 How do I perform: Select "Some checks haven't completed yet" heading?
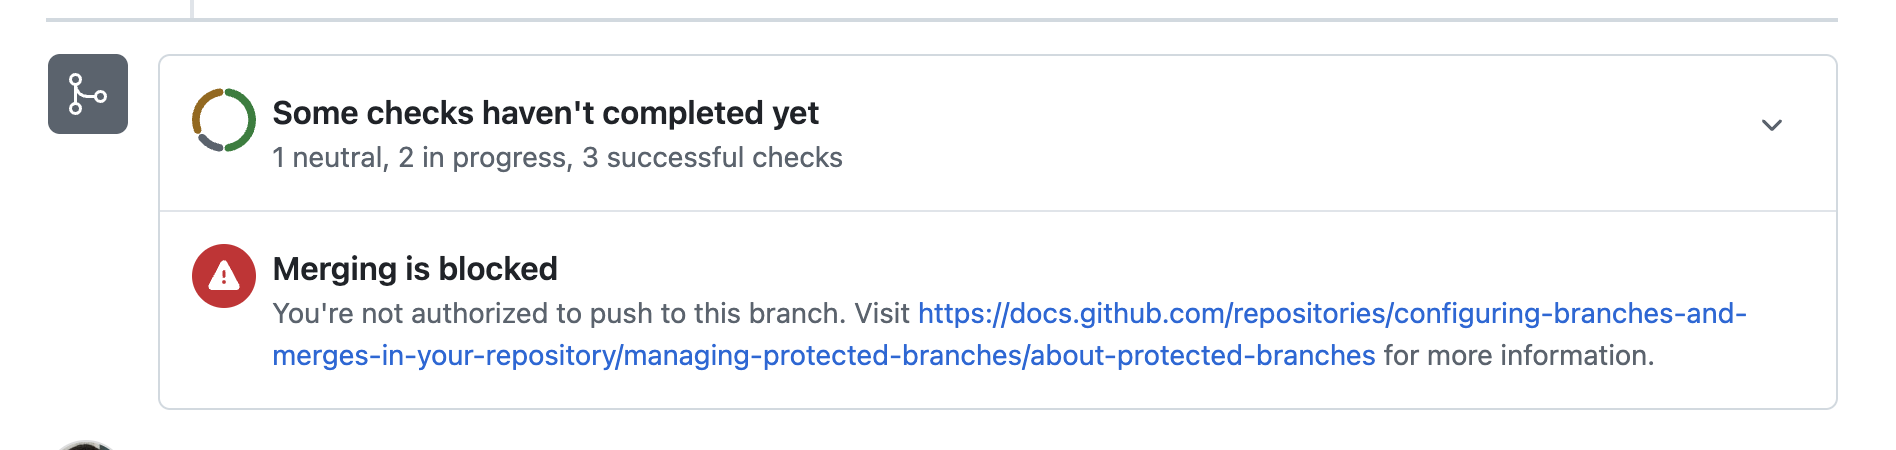coord(545,113)
